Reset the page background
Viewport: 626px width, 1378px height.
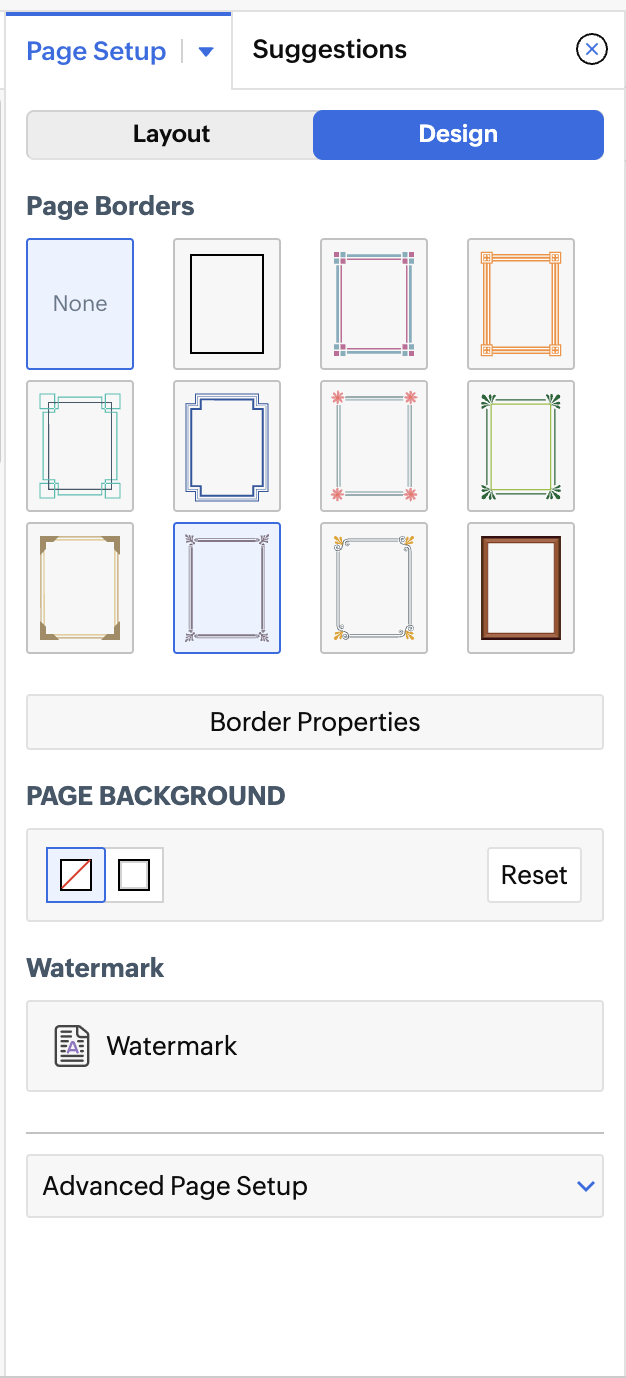534,875
